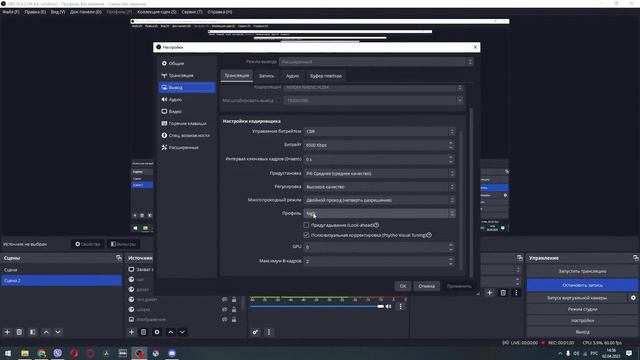Open Файл menu in menu bar
640x360 pixels.
point(11,12)
